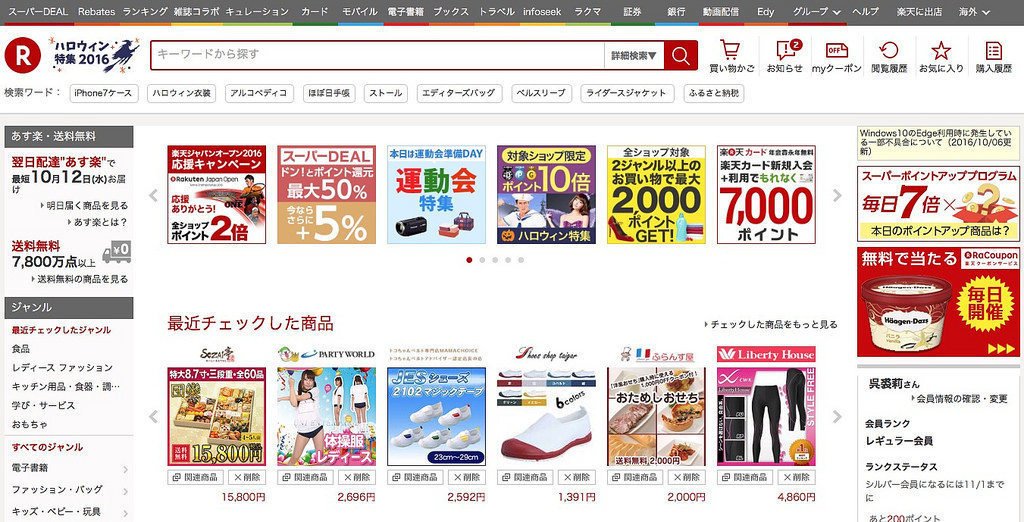Open ラクマ in top navigation
Viewport: 1024px width, 522px height.
(x=587, y=12)
